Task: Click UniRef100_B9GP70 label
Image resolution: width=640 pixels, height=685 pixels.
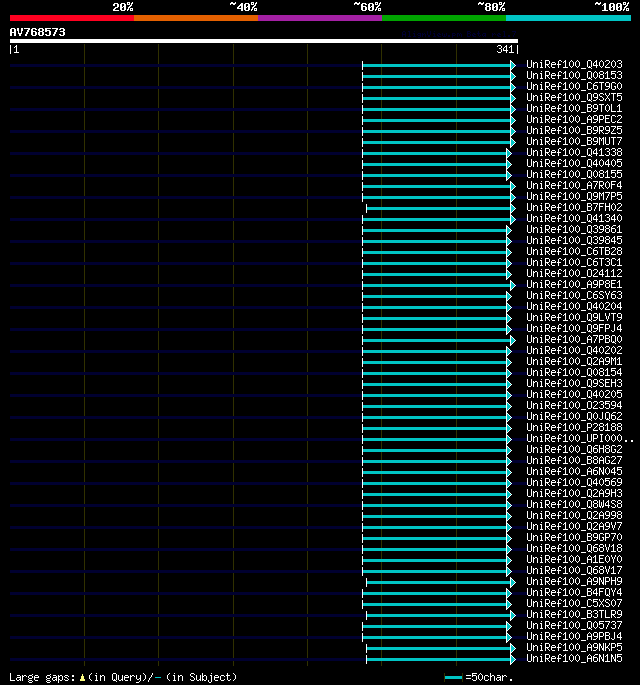Action: [x=574, y=537]
